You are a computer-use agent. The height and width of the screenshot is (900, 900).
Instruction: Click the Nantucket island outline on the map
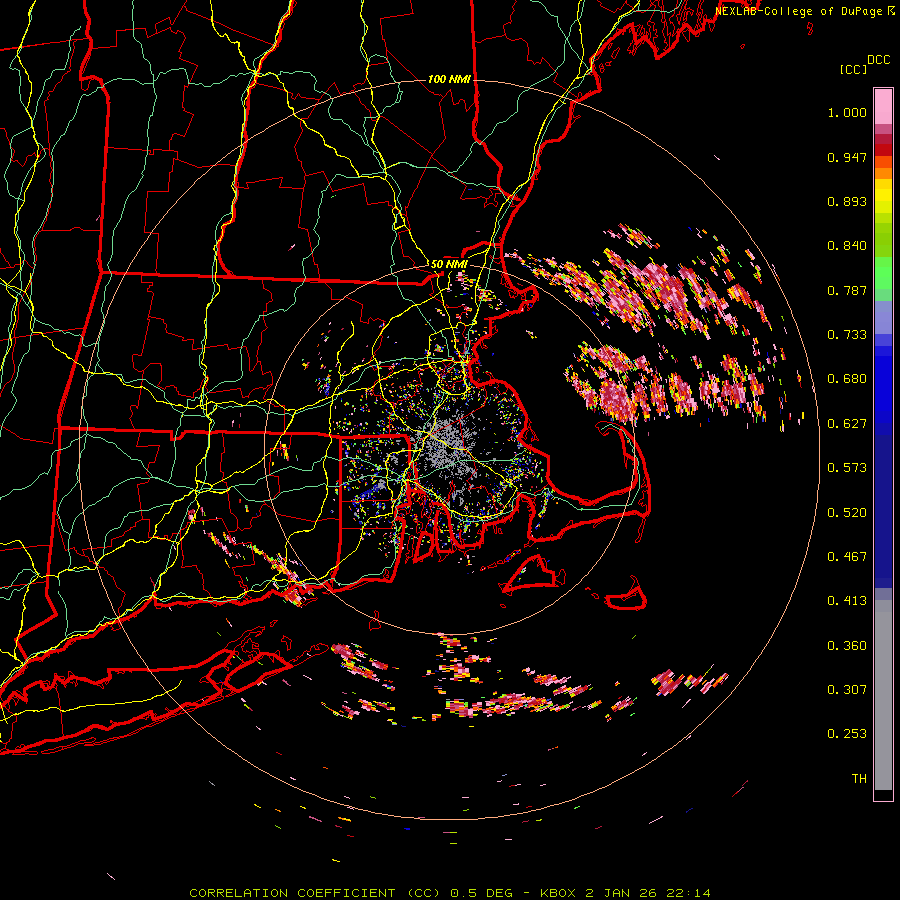tap(627, 596)
